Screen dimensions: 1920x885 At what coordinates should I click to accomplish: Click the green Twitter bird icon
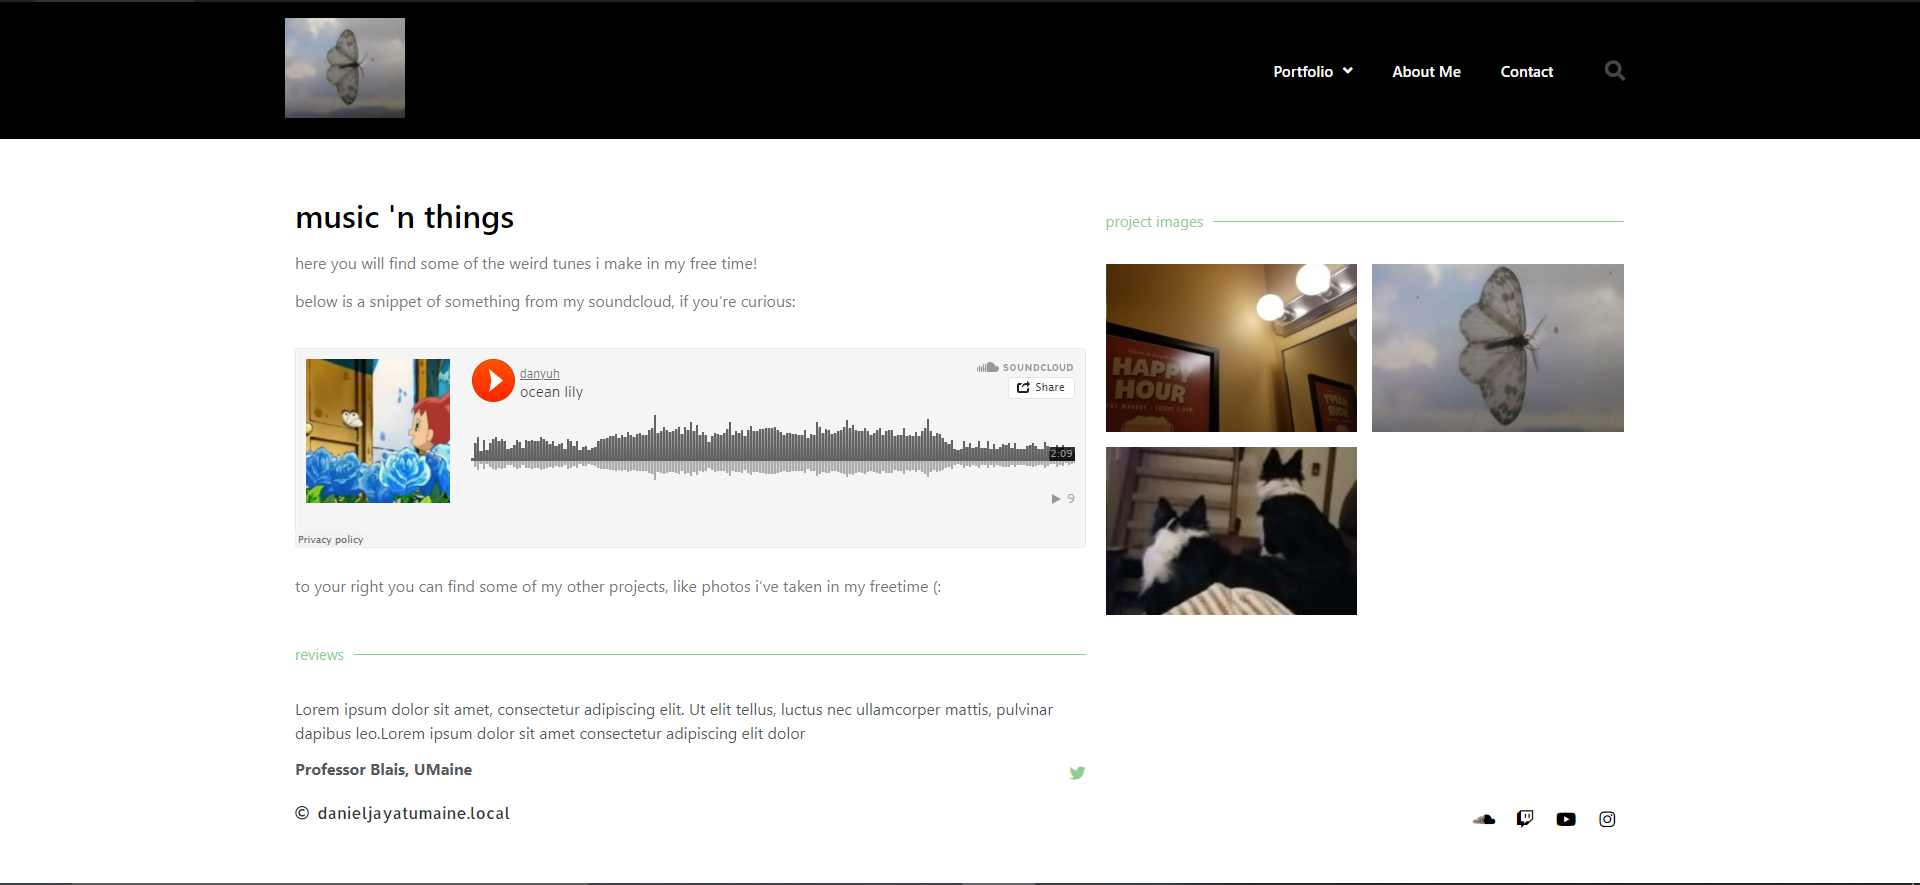1077,773
